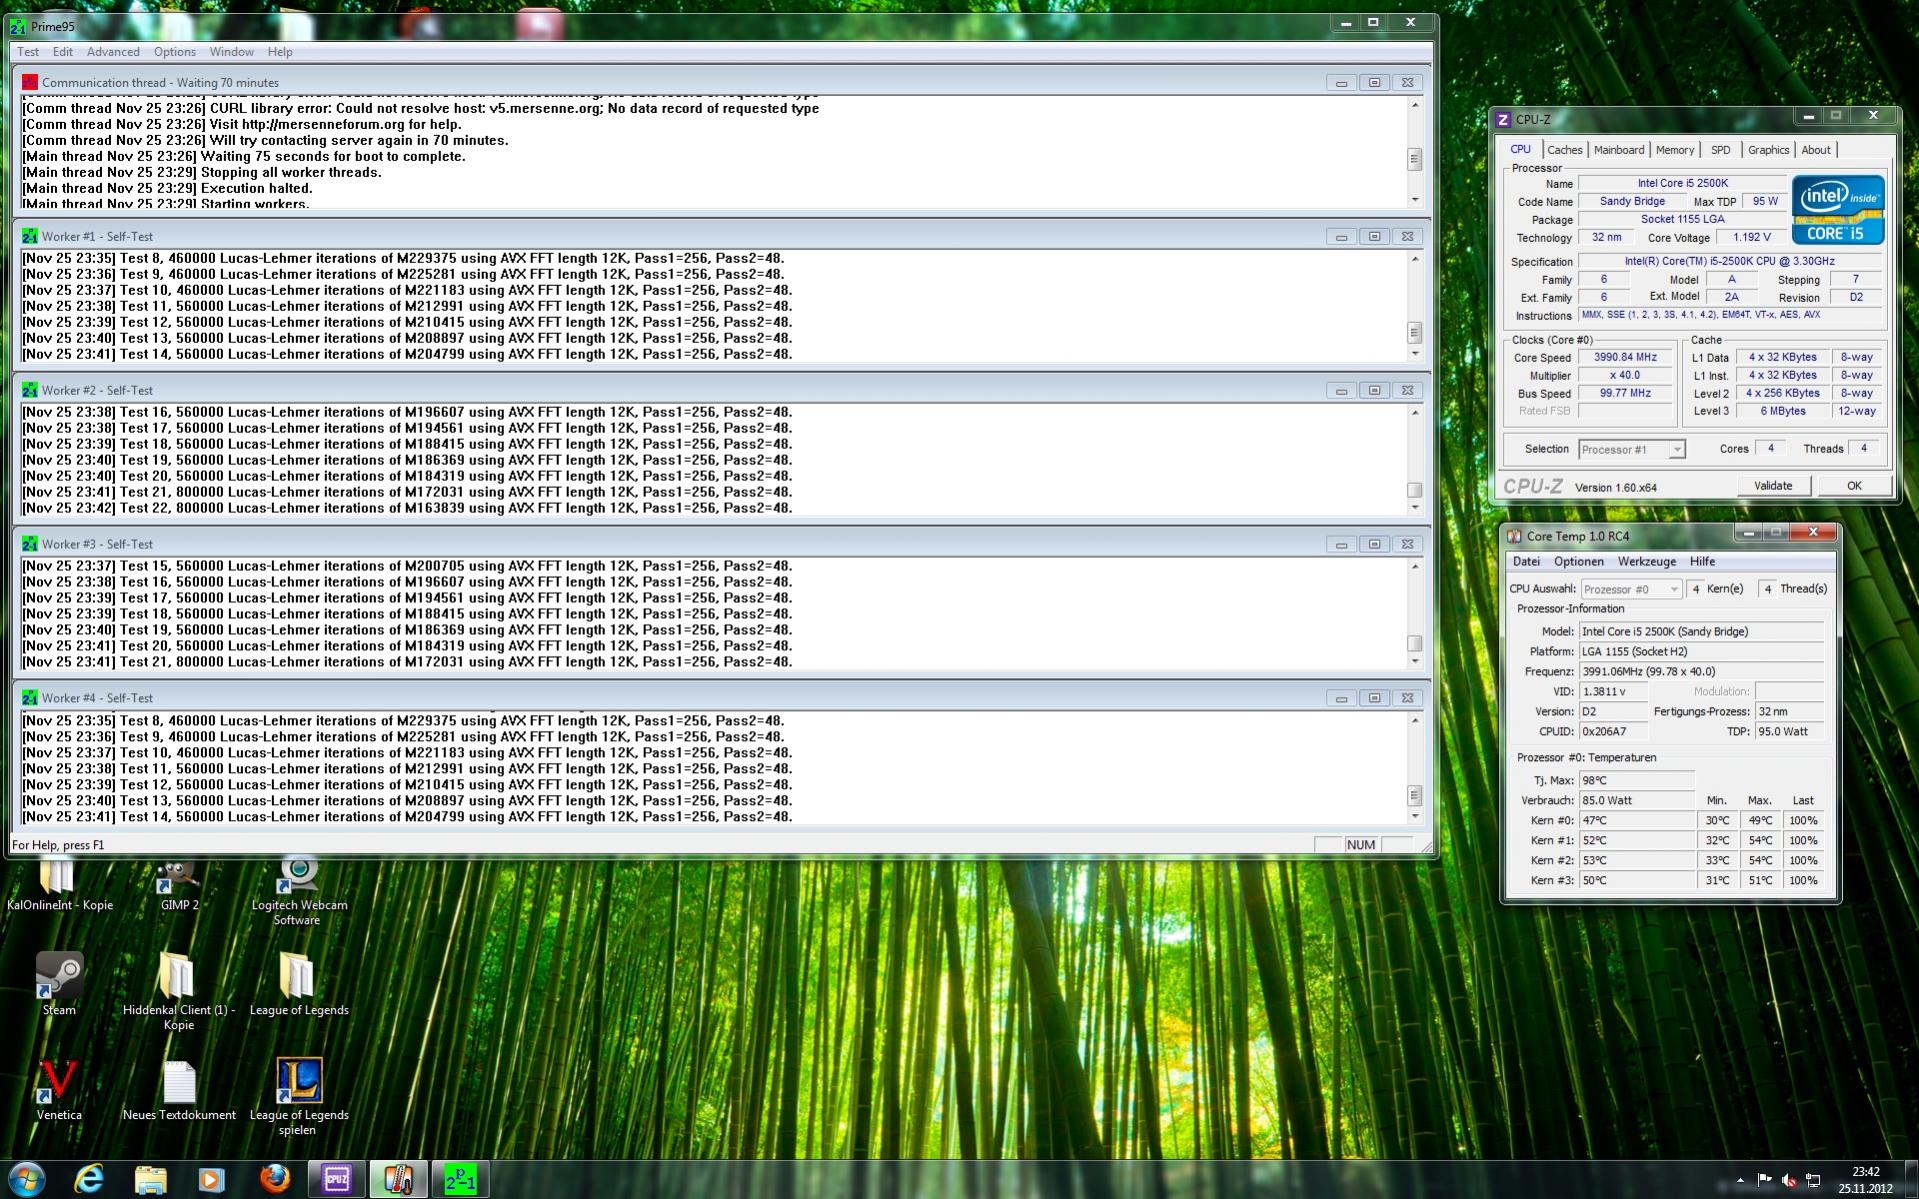Open the GIMP 2 desktop shortcut
The image size is (1919, 1199).
tap(179, 886)
